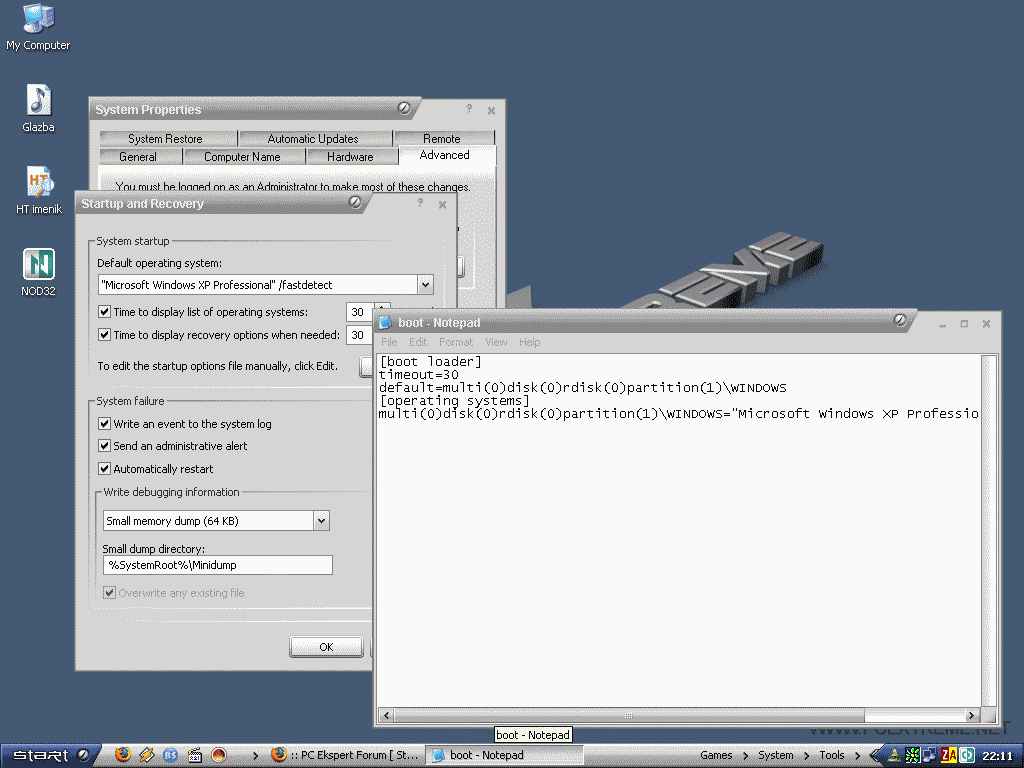The width and height of the screenshot is (1024, 768).
Task: Show hidden system tray icons arrow
Action: (x=875, y=756)
